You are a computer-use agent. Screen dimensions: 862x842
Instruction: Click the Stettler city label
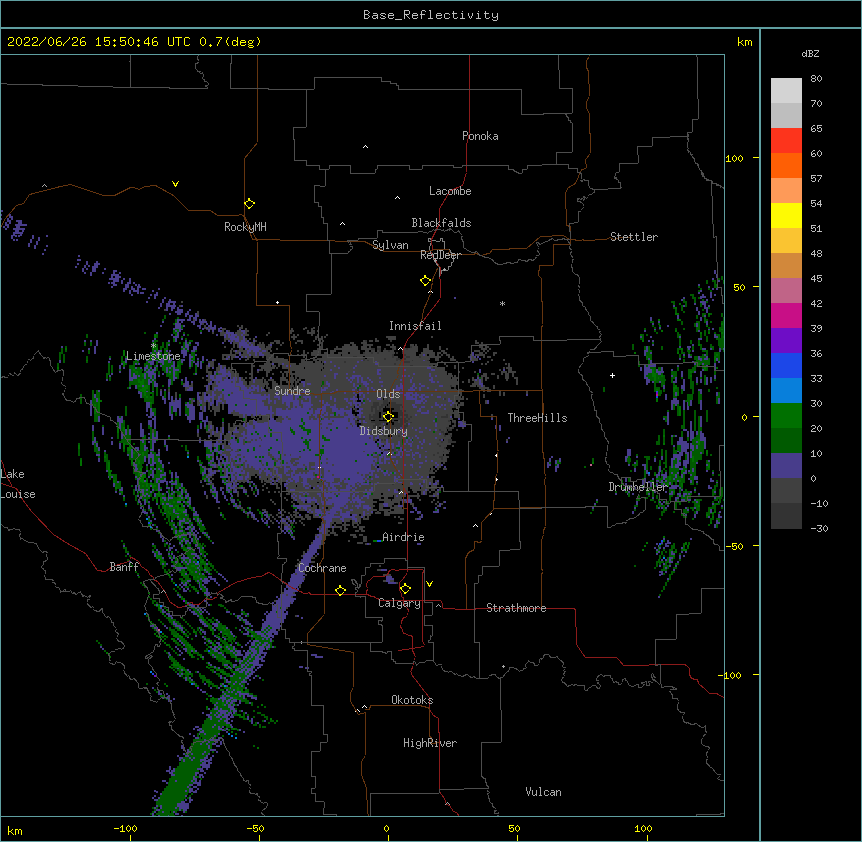[634, 237]
